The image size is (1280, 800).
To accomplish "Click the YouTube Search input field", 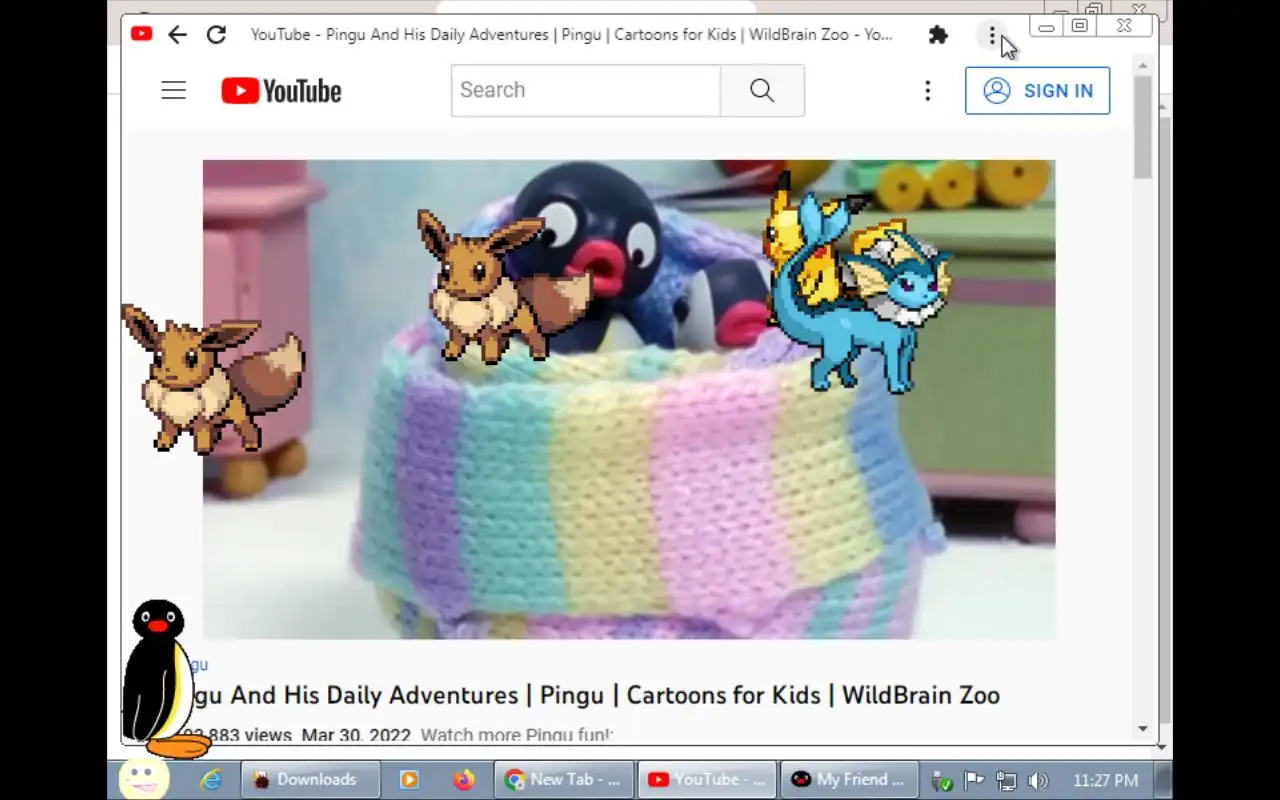I will pyautogui.click(x=586, y=90).
